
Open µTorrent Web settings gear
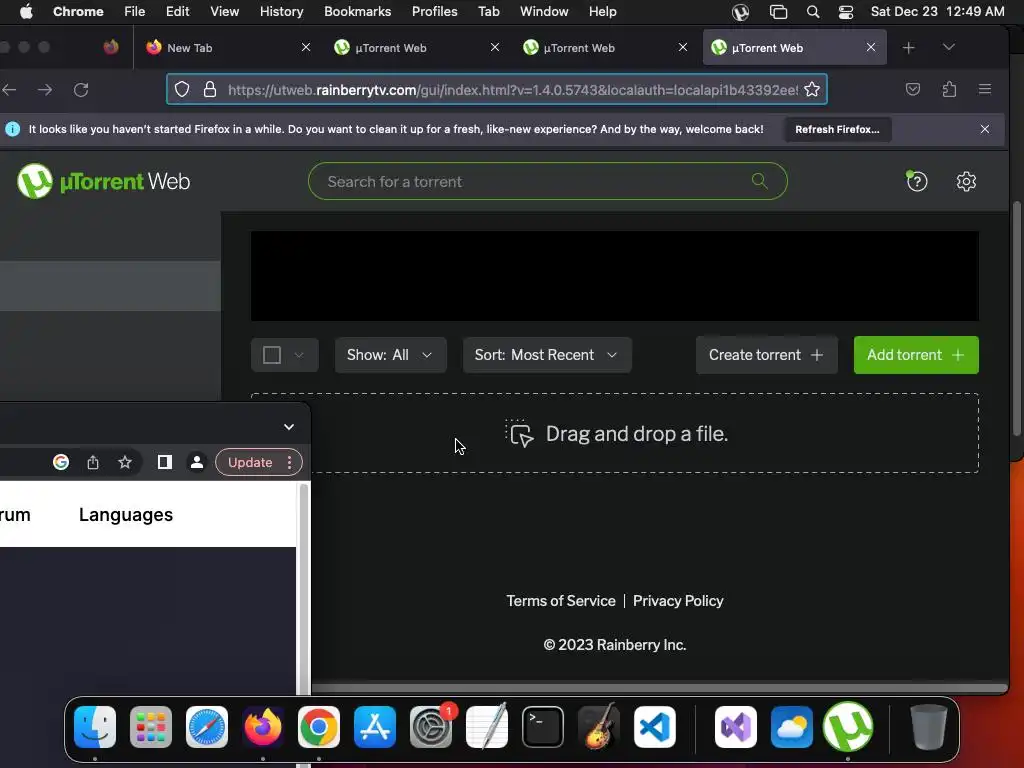966,182
